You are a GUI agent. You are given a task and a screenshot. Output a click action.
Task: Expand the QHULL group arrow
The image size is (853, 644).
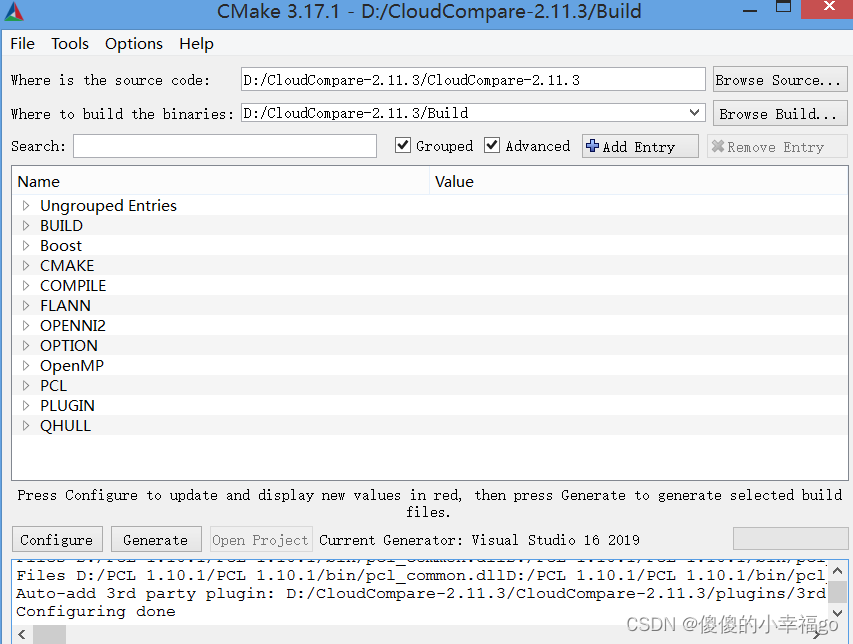tap(26, 426)
